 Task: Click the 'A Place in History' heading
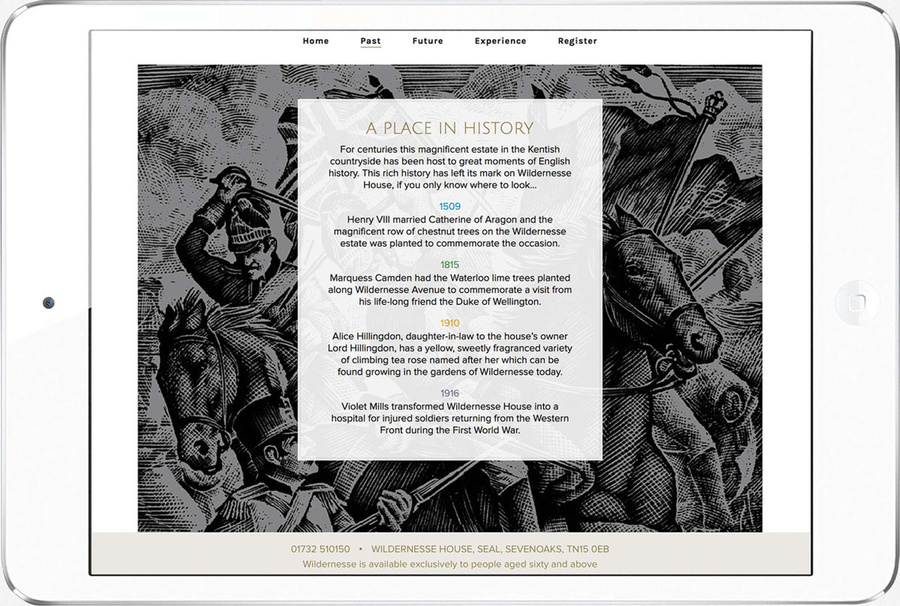tap(450, 129)
